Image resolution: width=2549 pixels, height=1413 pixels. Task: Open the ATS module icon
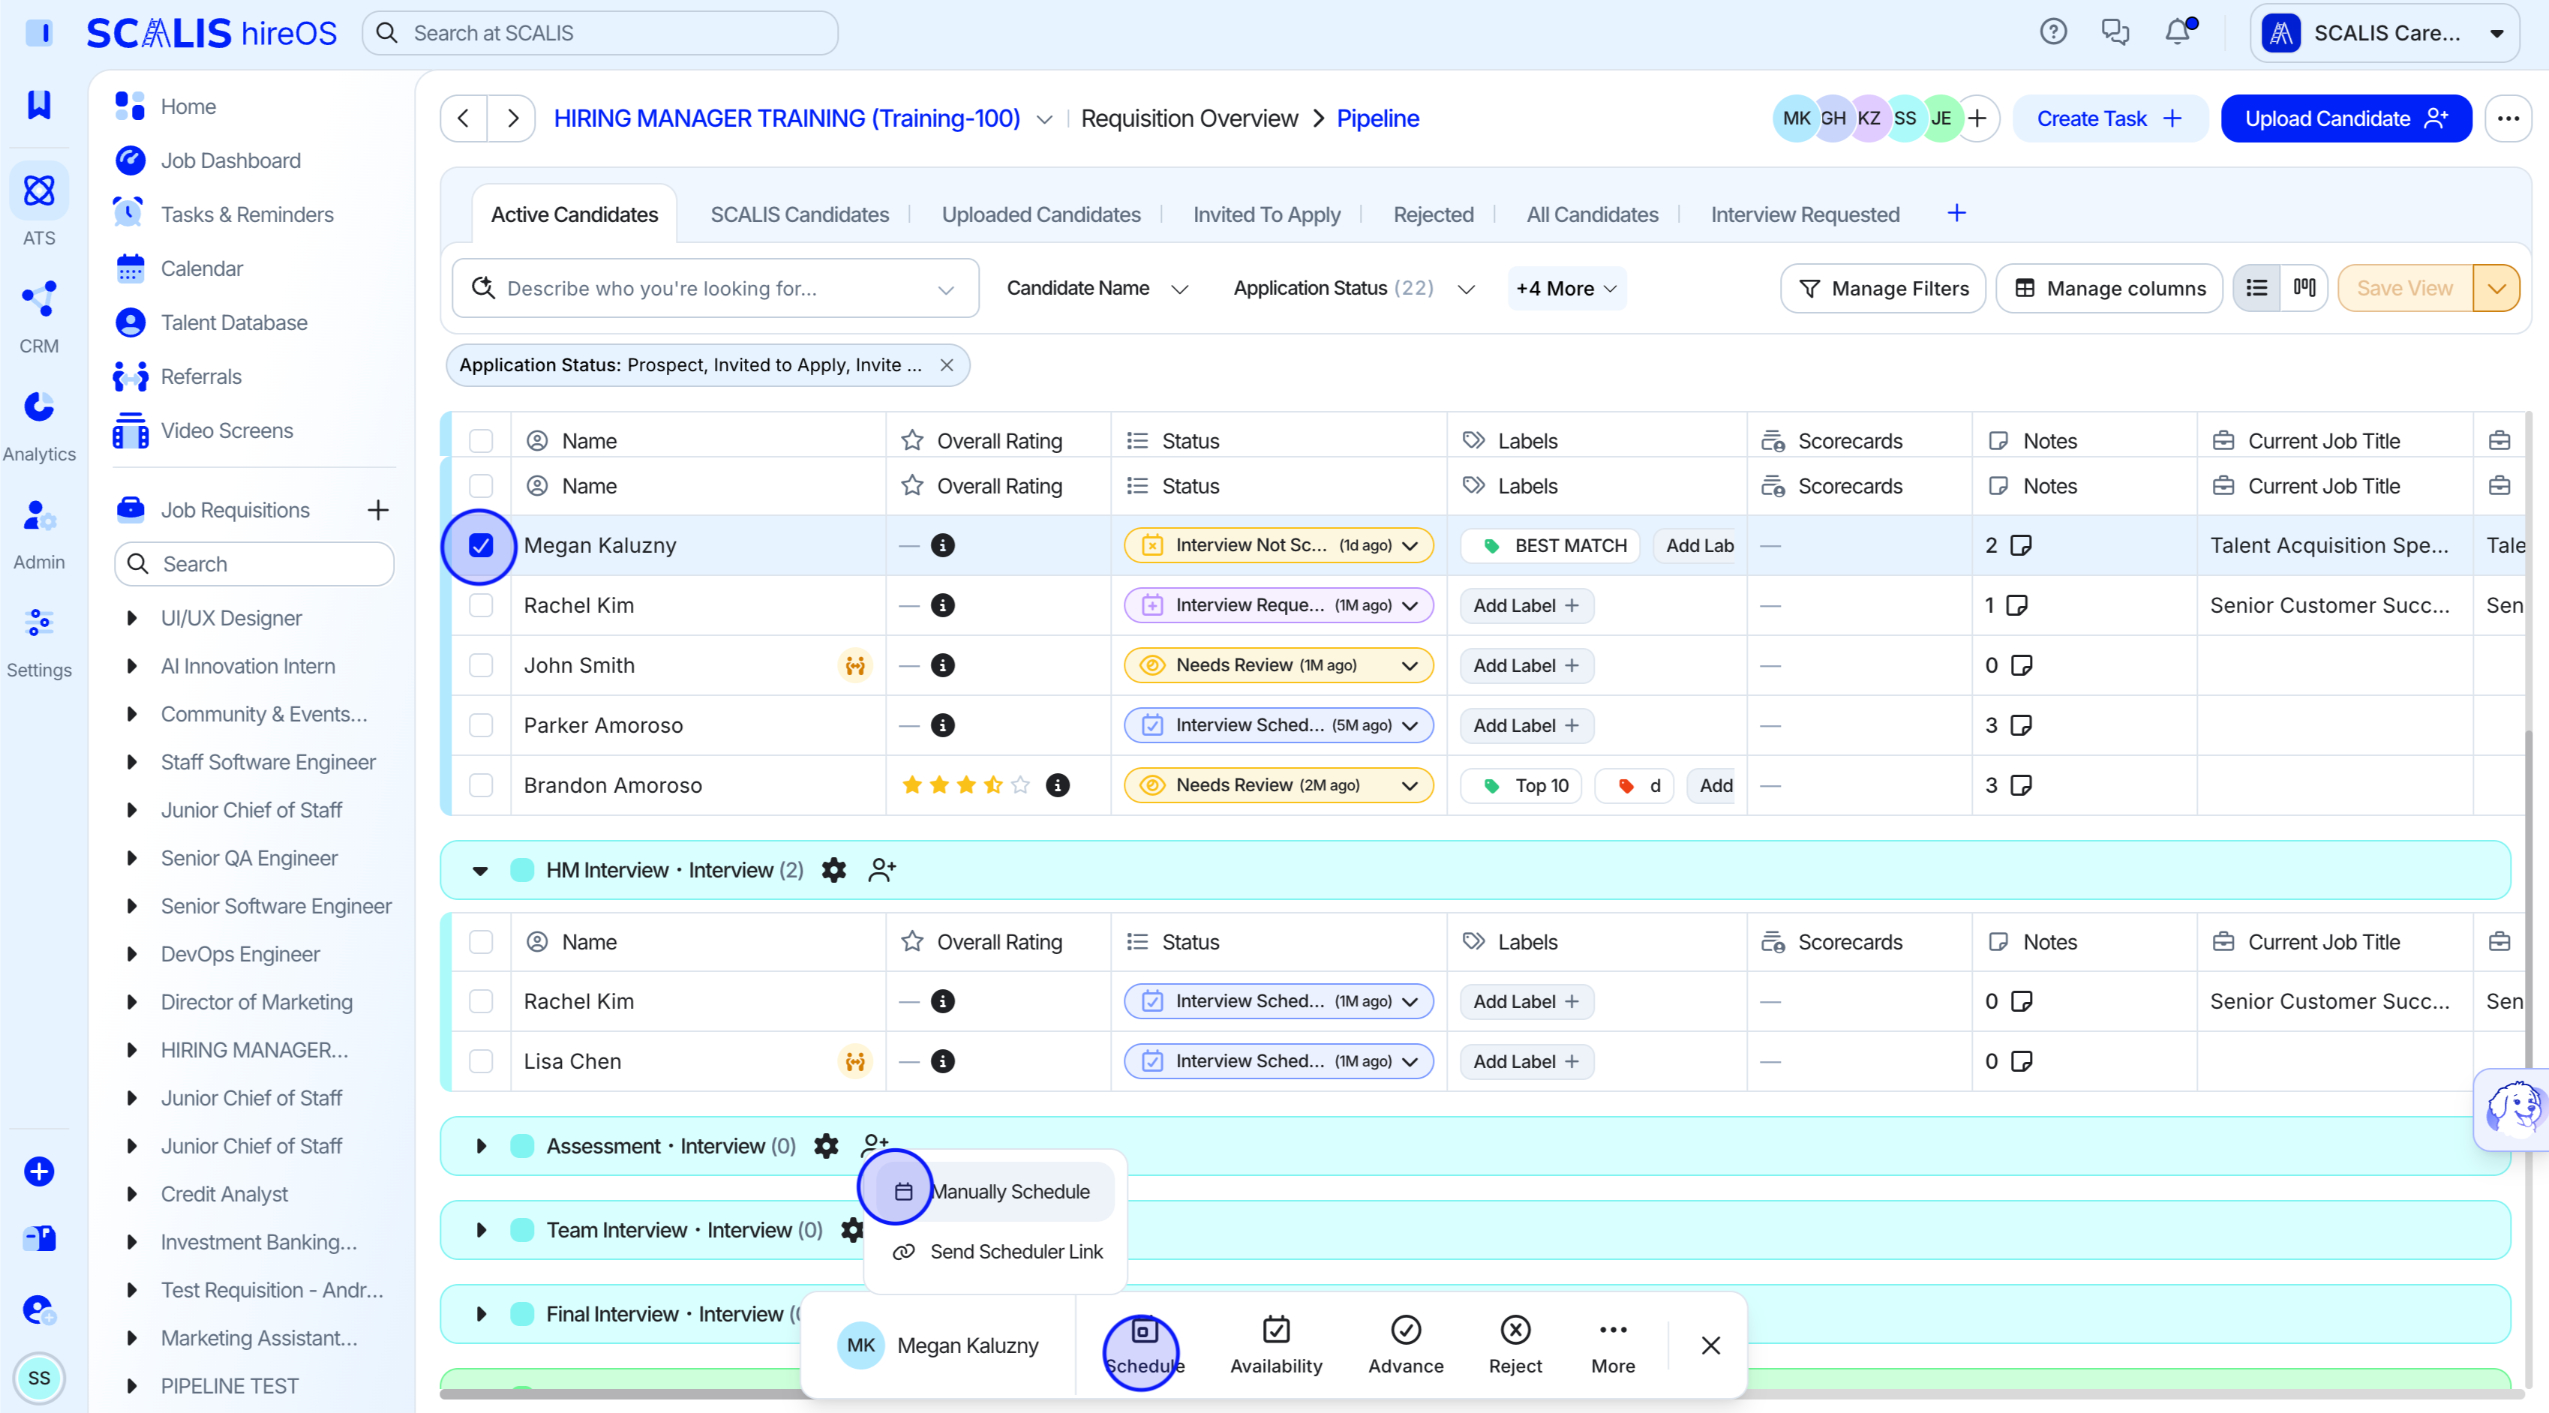tap(39, 190)
